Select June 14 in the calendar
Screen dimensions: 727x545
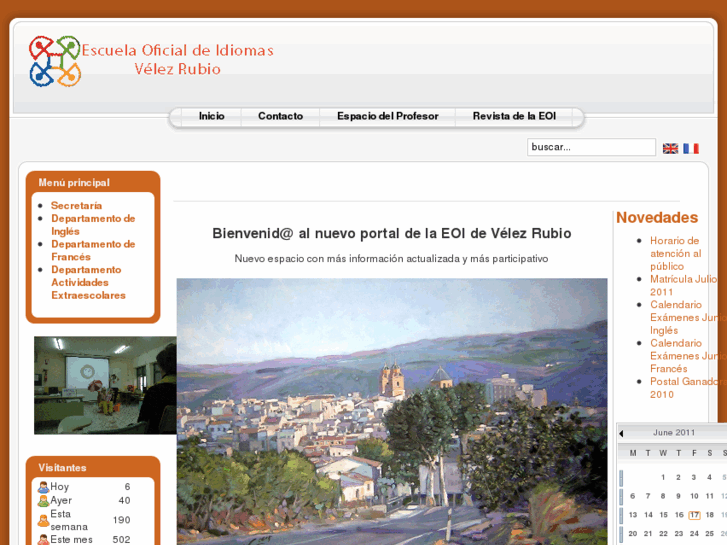pos(648,515)
